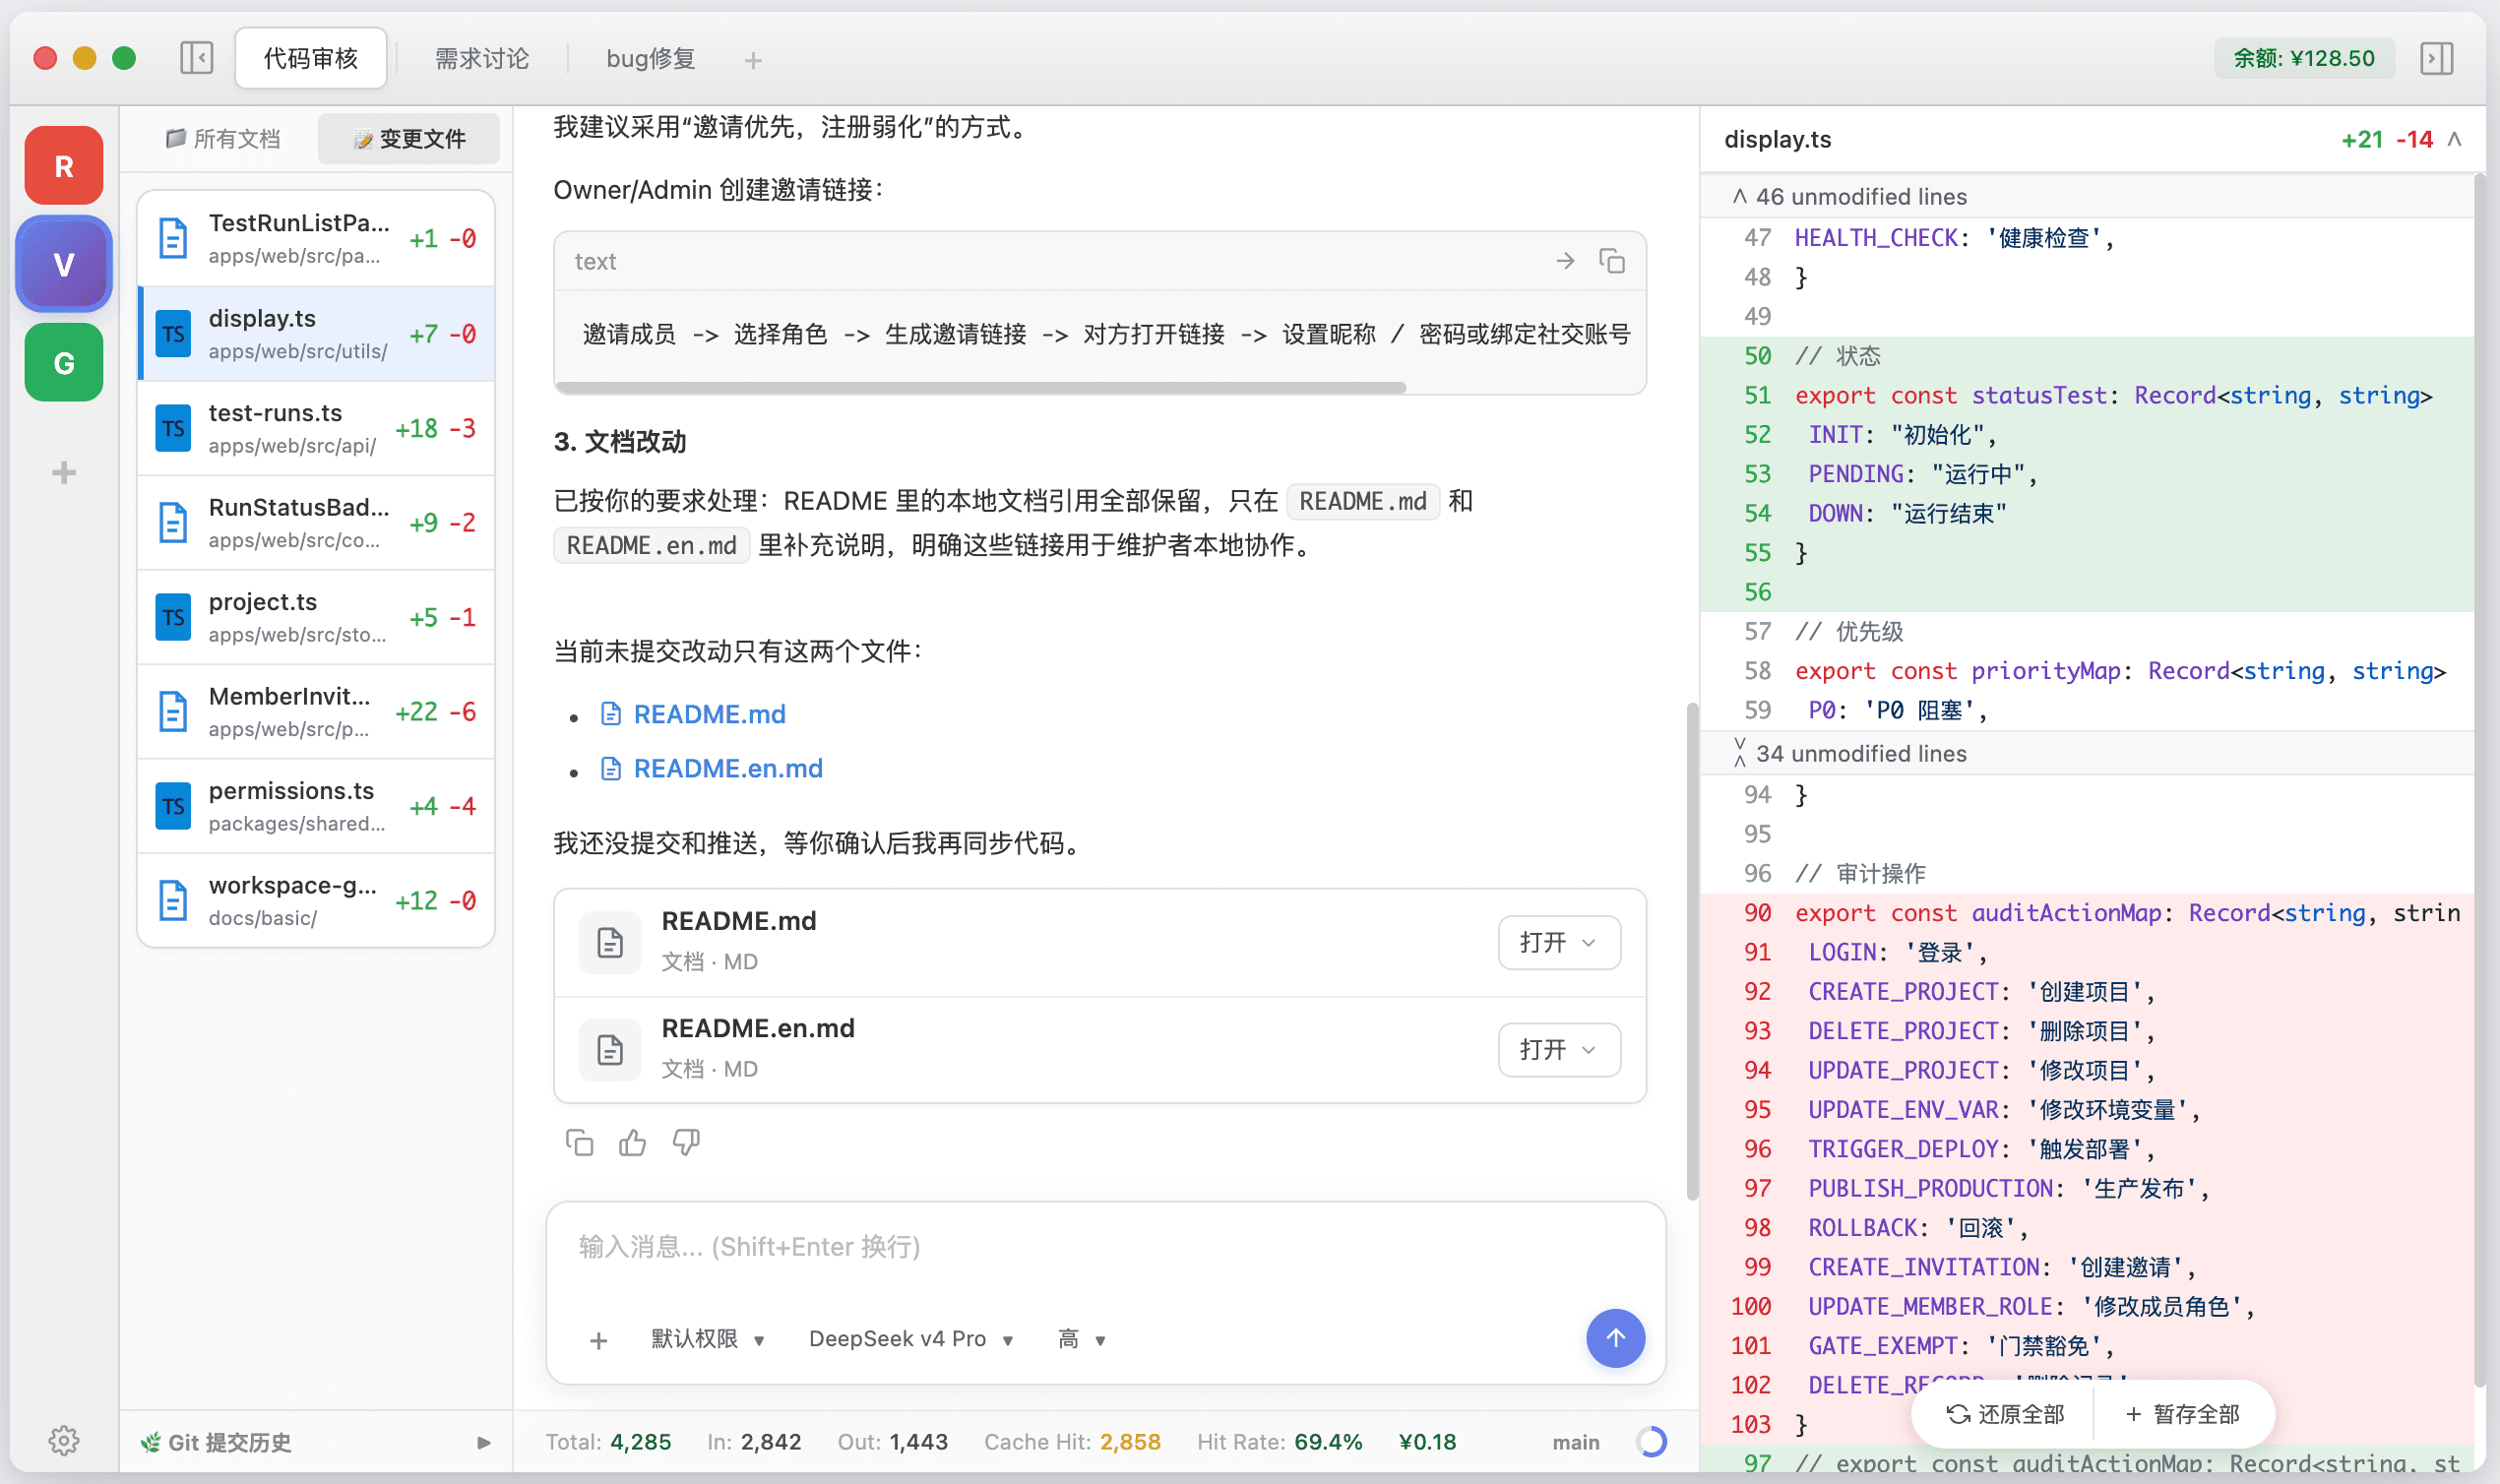Select RunStatusBad... in changed files
This screenshot has height=1484, width=2500.
pyautogui.click(x=316, y=522)
